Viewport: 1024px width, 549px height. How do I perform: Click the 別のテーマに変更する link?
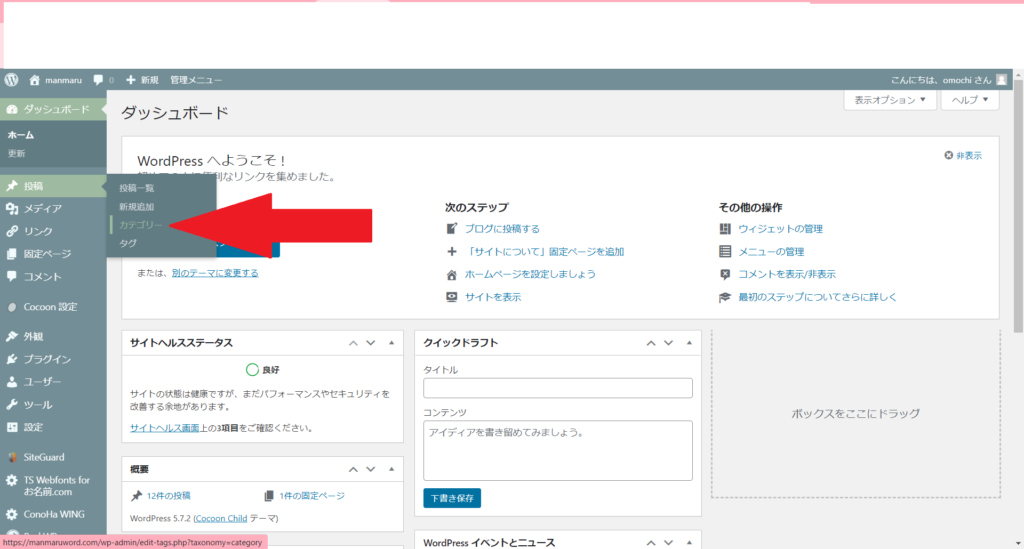click(215, 273)
